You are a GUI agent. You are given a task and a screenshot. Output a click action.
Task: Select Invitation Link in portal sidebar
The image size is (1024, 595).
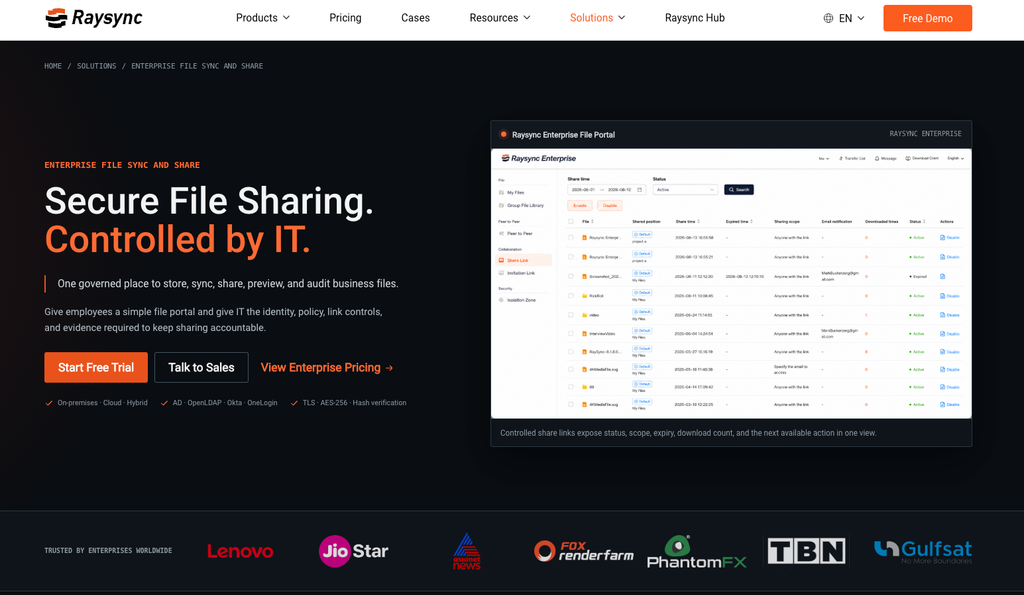tap(517, 273)
